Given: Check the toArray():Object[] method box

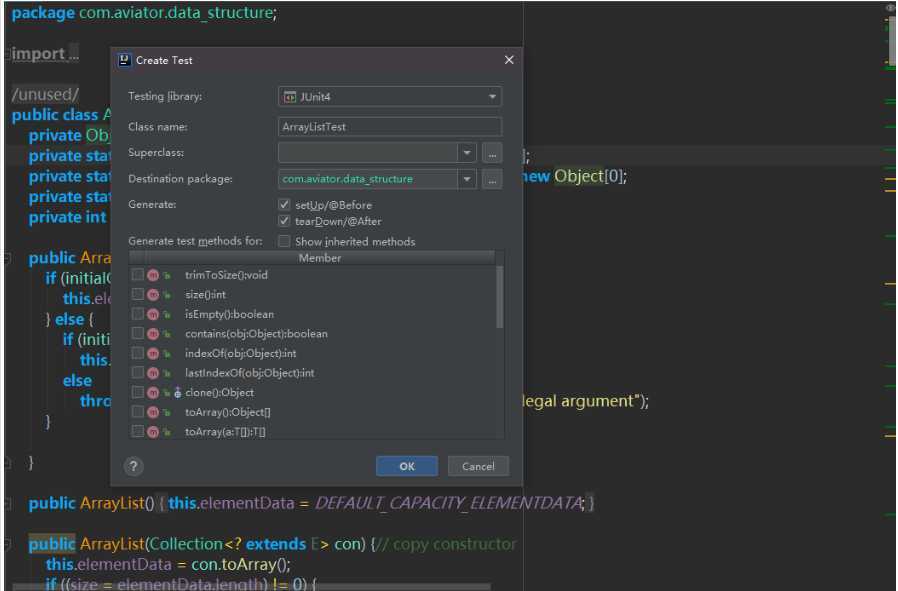Looking at the screenshot, I should pos(137,412).
